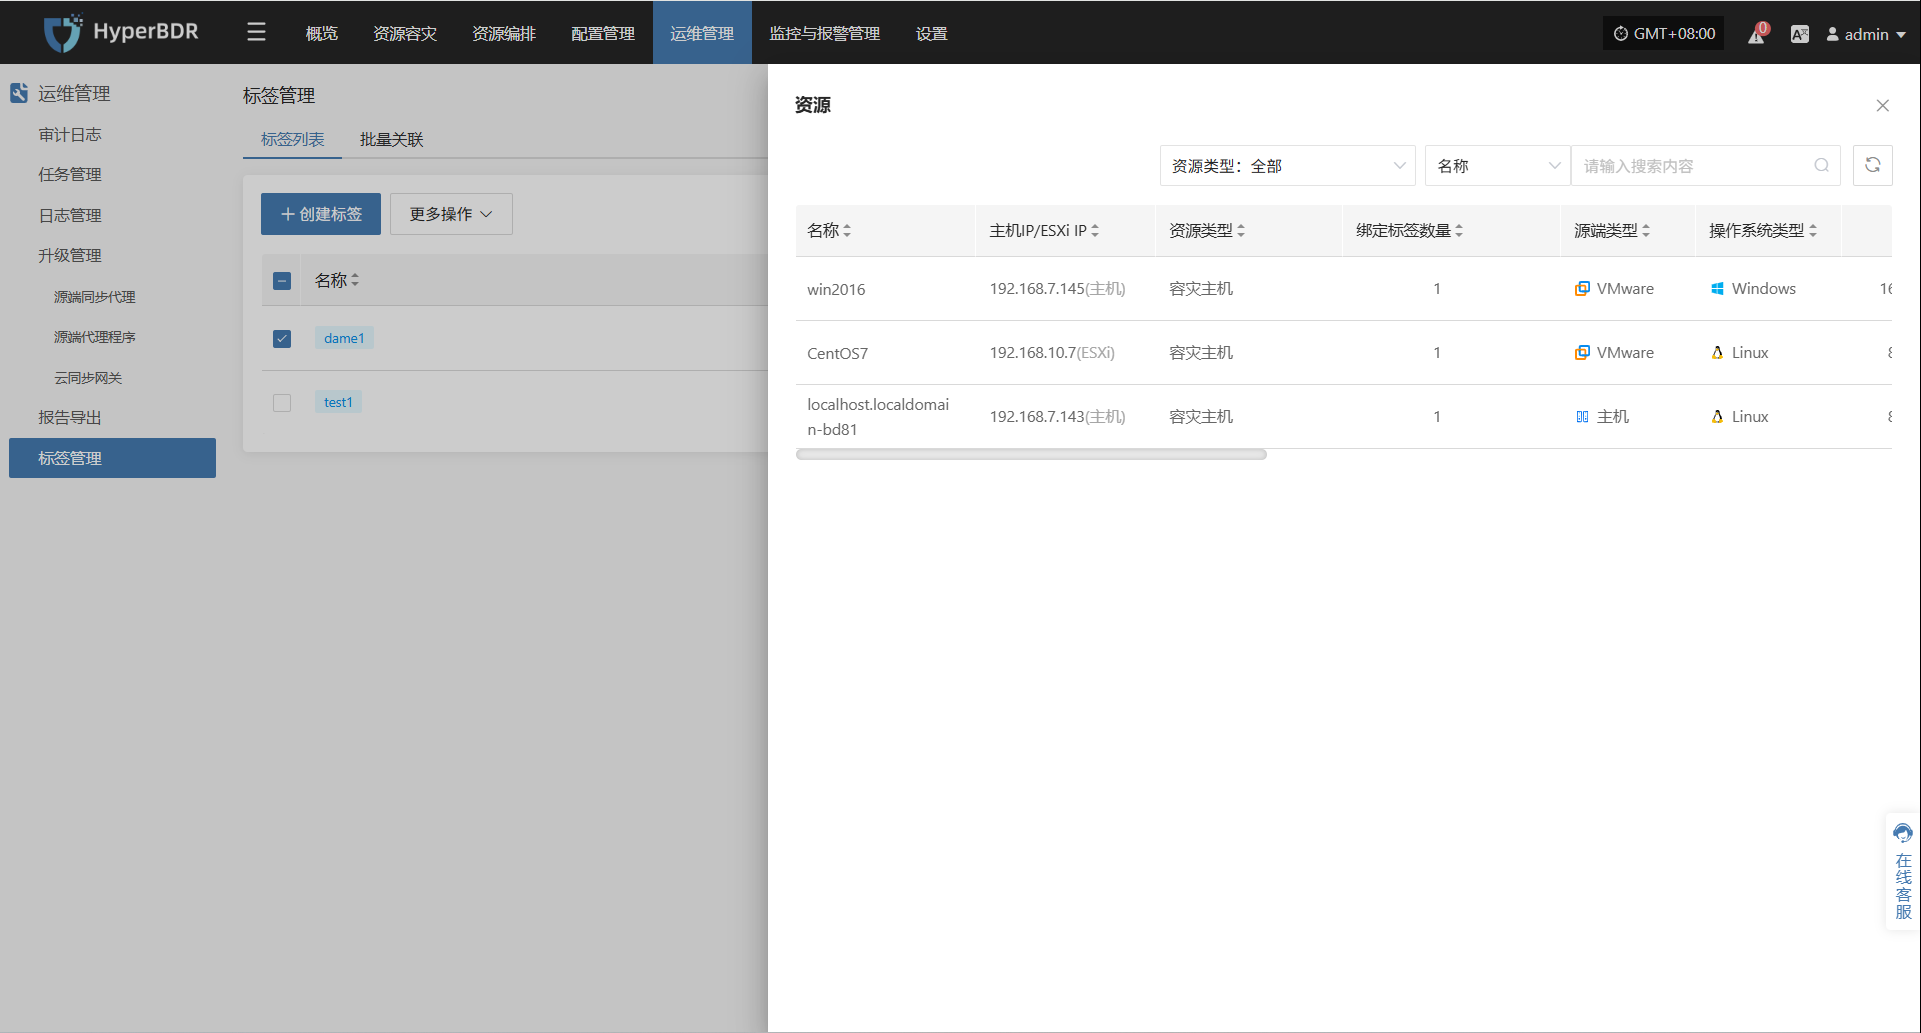The image size is (1921, 1033).
Task: Open the 资源编排 top menu
Action: [503, 33]
